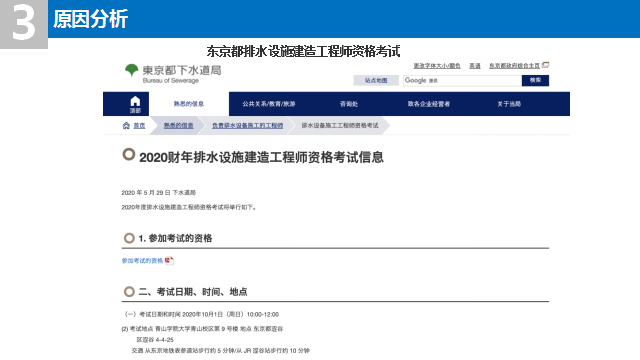
Task: Click the small house icon in breadcrumb
Action: [x=126, y=125]
